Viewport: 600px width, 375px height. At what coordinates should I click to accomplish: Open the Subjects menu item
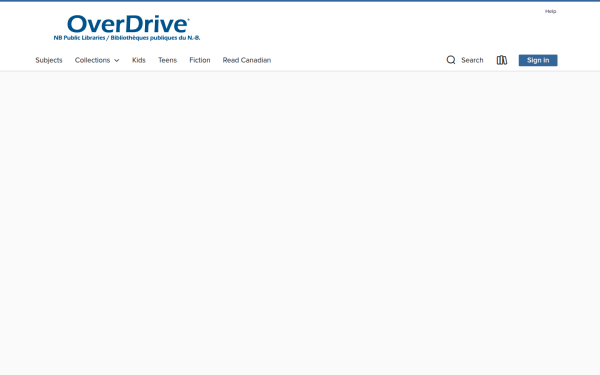click(49, 60)
